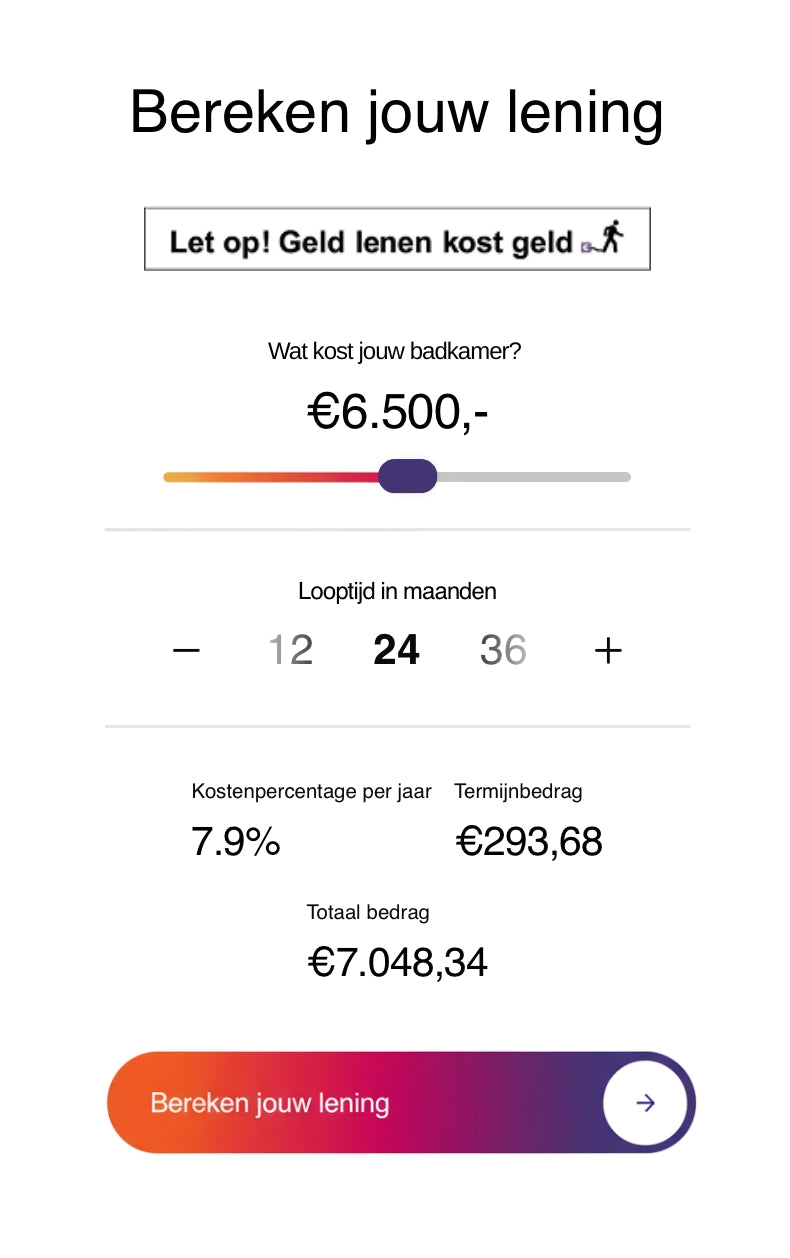The height and width of the screenshot is (1258, 790).
Task: Click the arrow icon in the gradient button
Action: tap(646, 1103)
